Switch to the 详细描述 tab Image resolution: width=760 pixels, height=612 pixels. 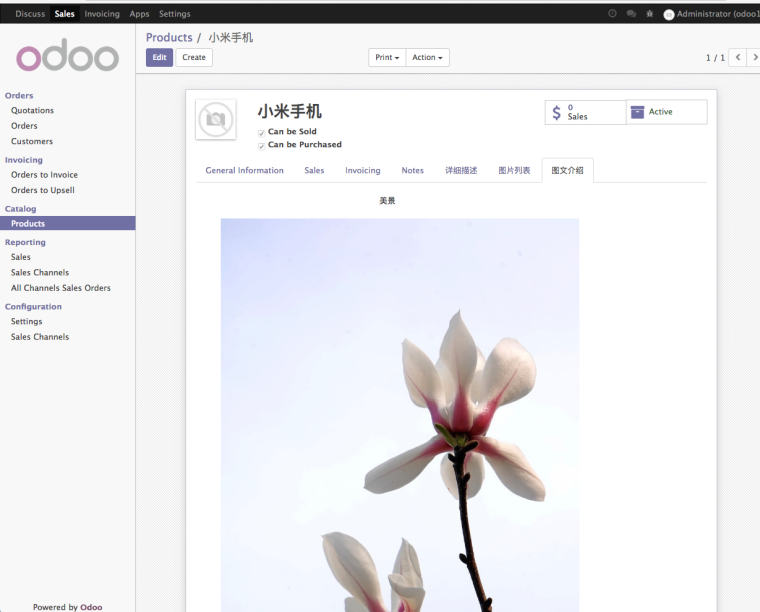click(x=461, y=170)
